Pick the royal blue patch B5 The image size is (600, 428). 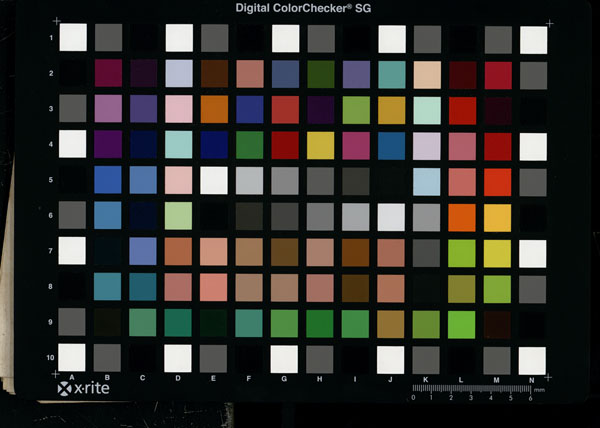108,180
